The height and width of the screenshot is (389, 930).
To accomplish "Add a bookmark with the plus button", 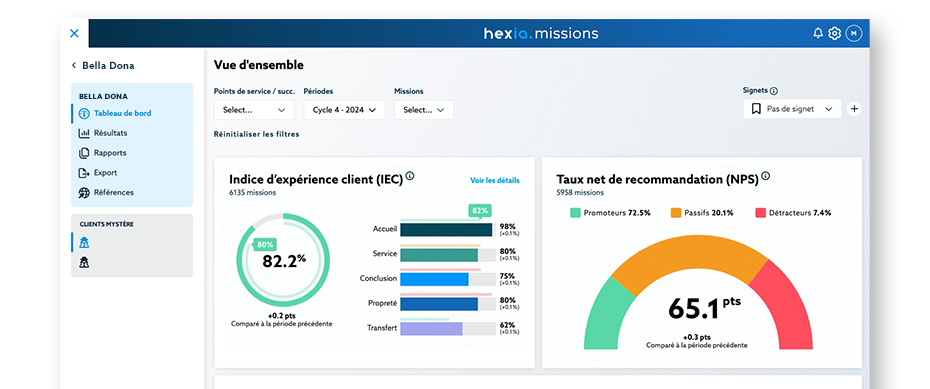I will point(854,109).
